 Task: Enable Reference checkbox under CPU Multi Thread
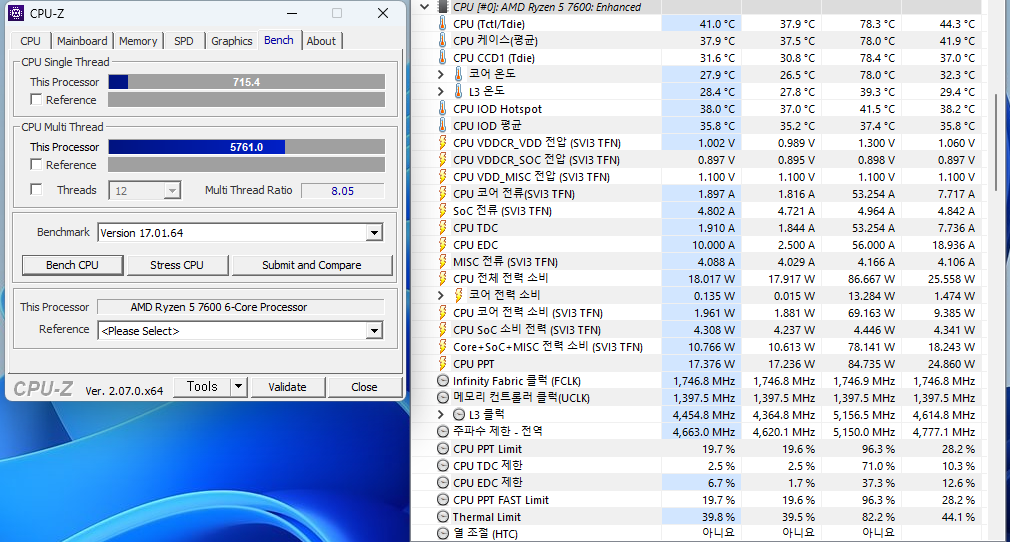point(36,165)
